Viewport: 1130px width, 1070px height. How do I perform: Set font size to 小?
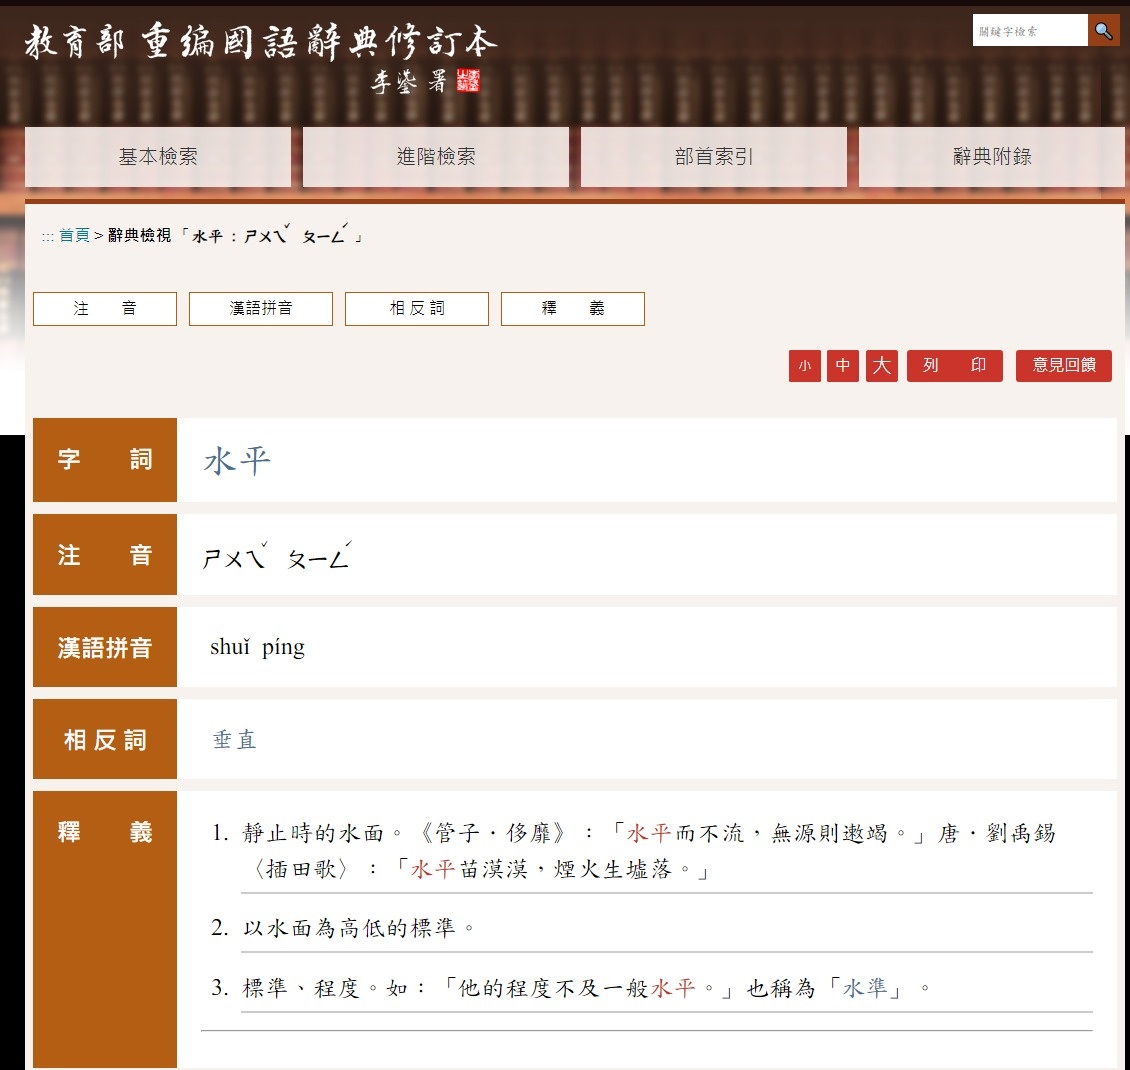(805, 366)
